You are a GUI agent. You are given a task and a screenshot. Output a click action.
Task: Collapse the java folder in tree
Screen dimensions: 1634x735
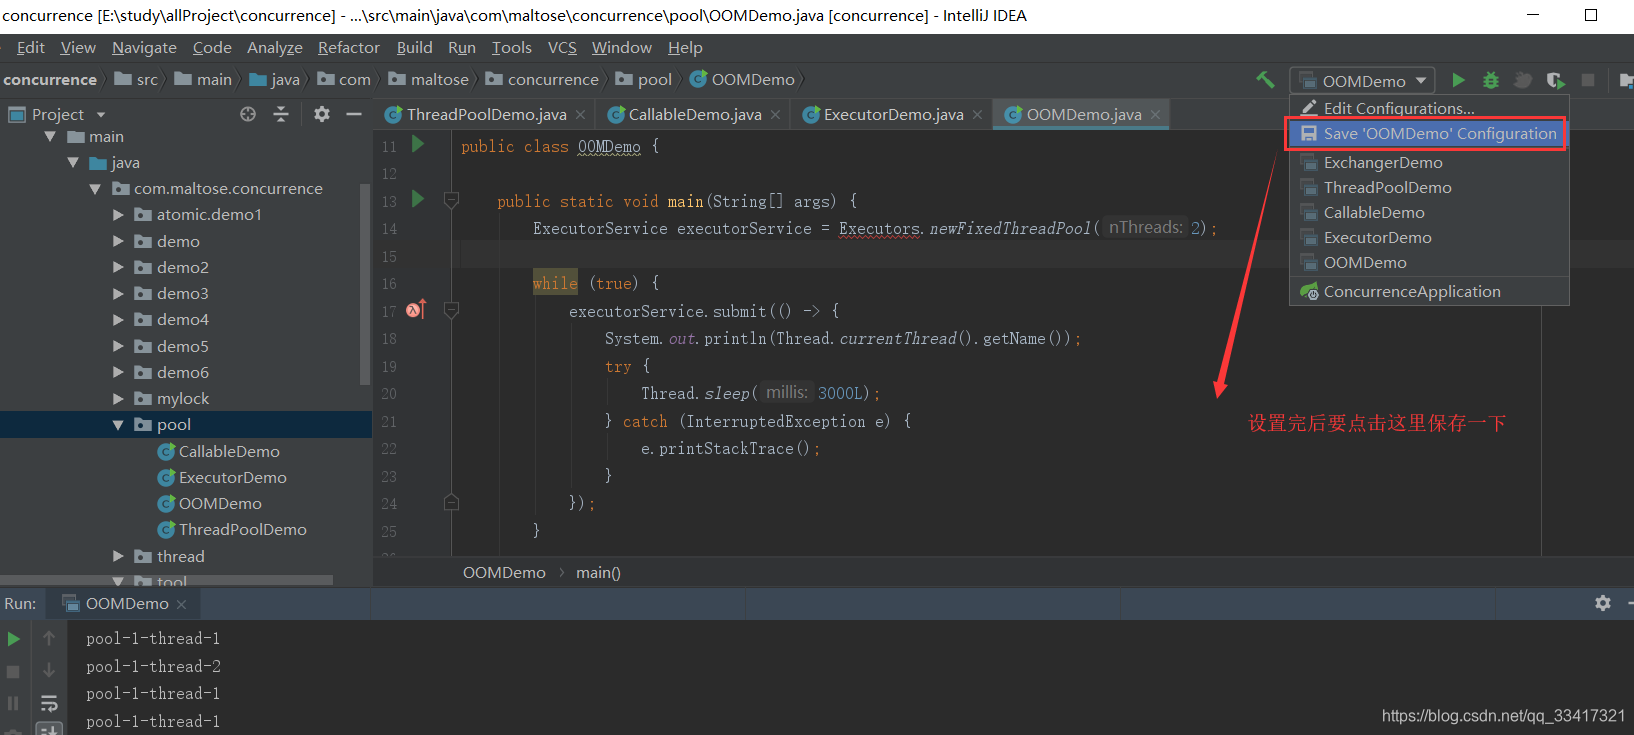pos(73,162)
